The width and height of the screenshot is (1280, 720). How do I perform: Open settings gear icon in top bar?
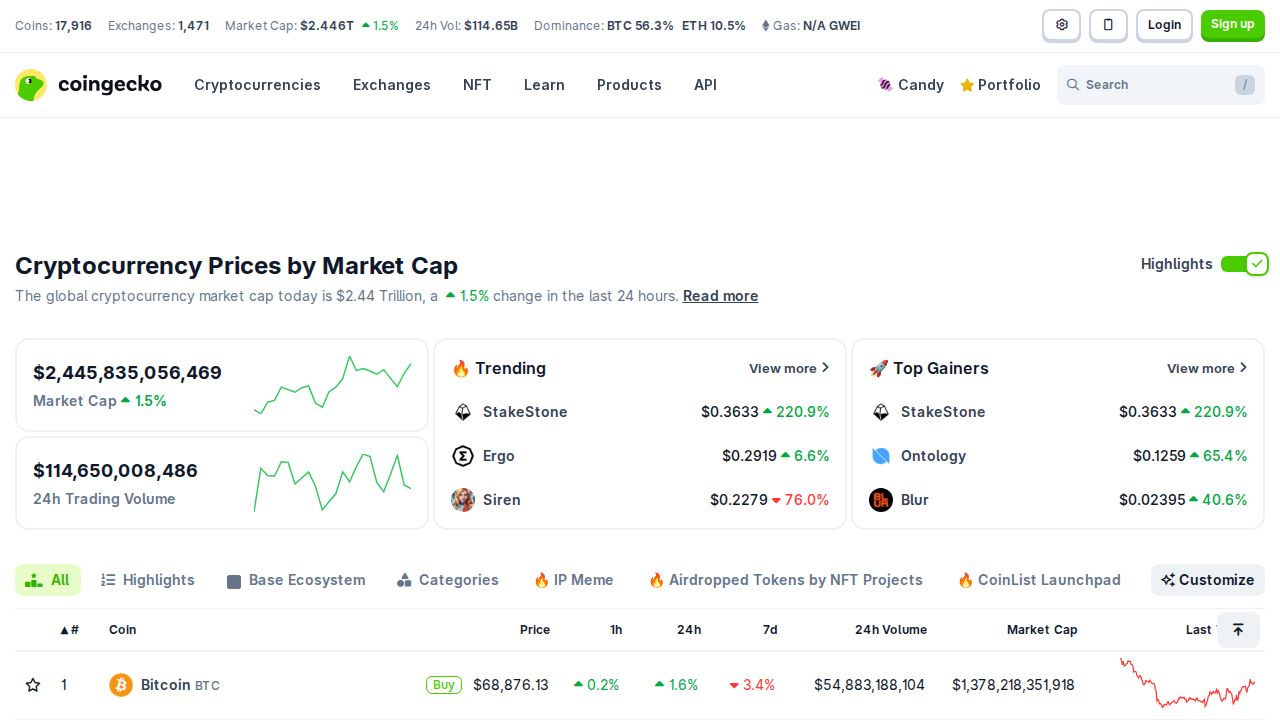point(1061,25)
